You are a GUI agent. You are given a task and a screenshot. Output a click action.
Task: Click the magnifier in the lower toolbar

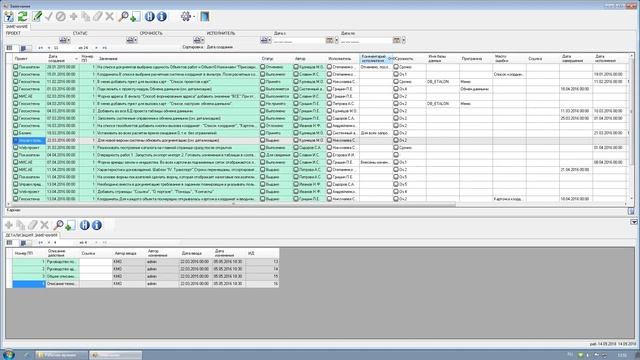pyautogui.click(x=58, y=225)
